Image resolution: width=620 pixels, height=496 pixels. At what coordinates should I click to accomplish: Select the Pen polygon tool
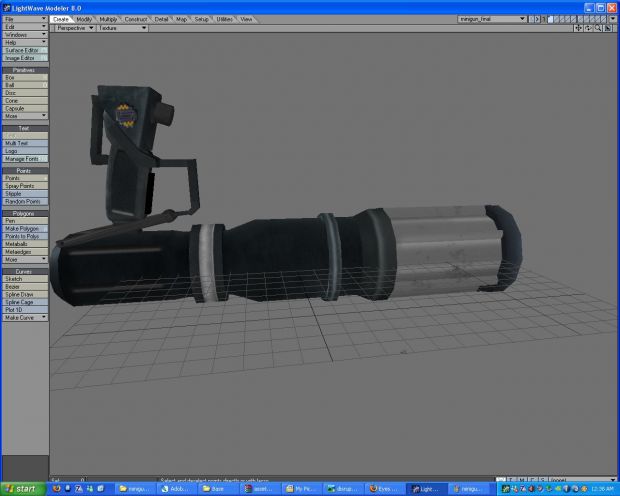[25, 221]
